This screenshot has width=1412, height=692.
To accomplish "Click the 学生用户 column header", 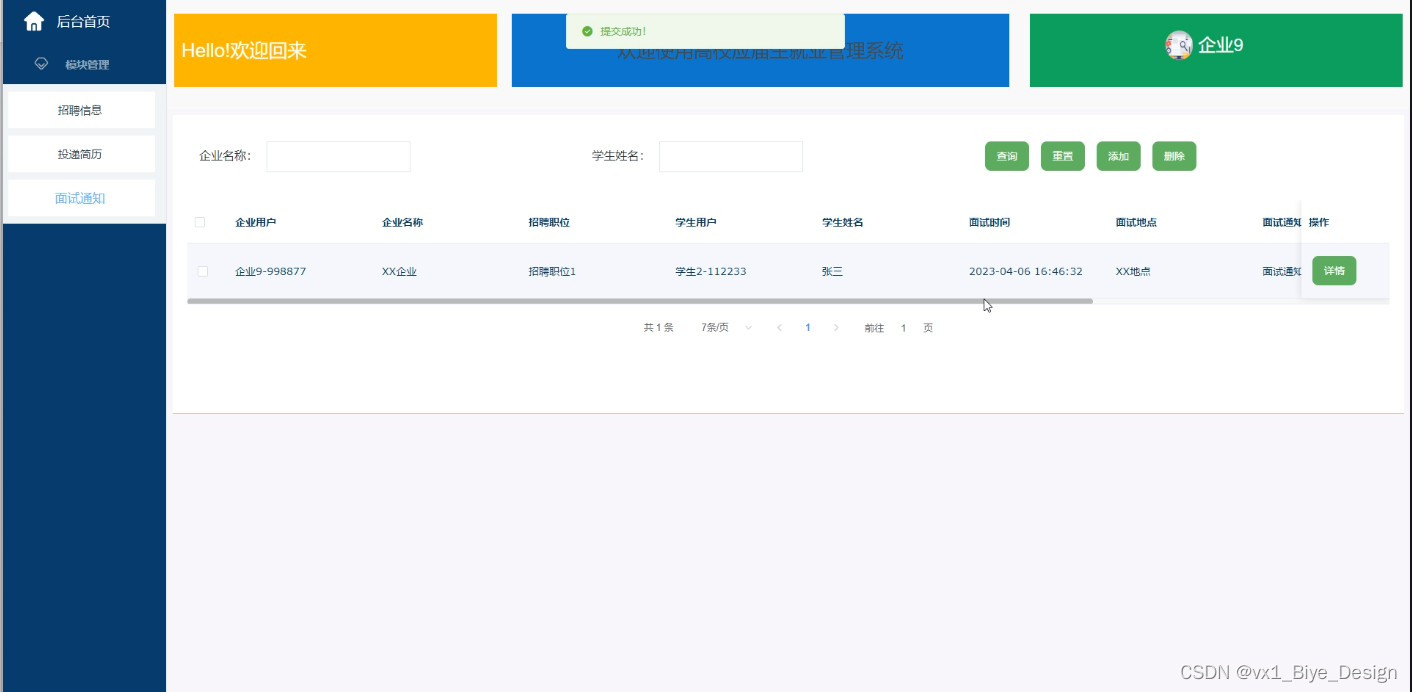I will 696,222.
